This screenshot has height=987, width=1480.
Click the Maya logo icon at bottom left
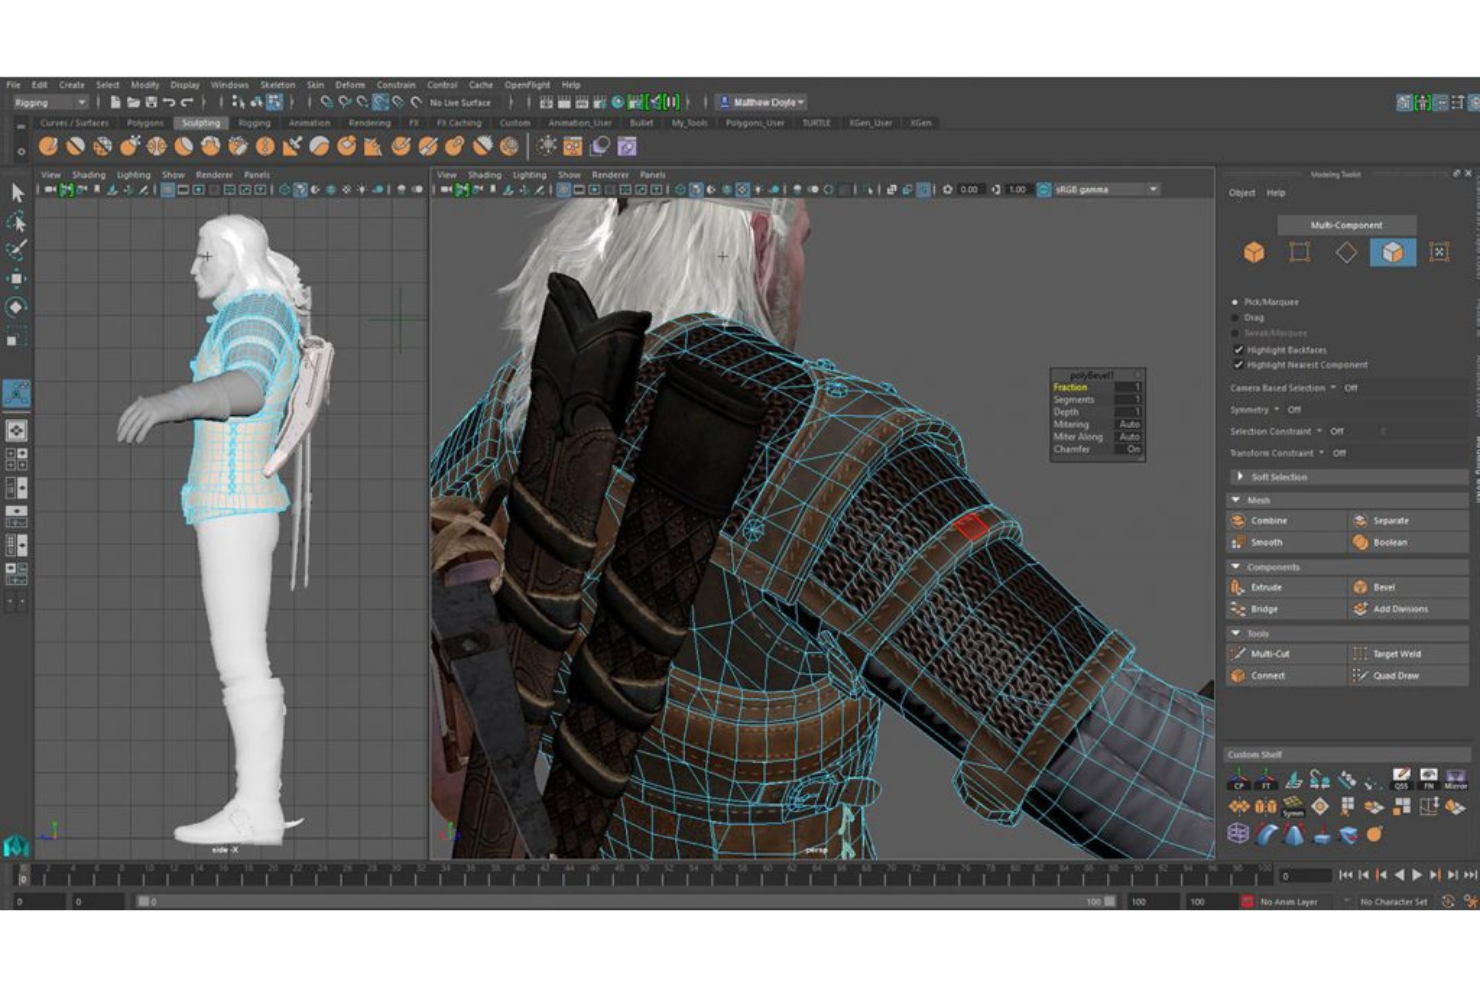(16, 846)
